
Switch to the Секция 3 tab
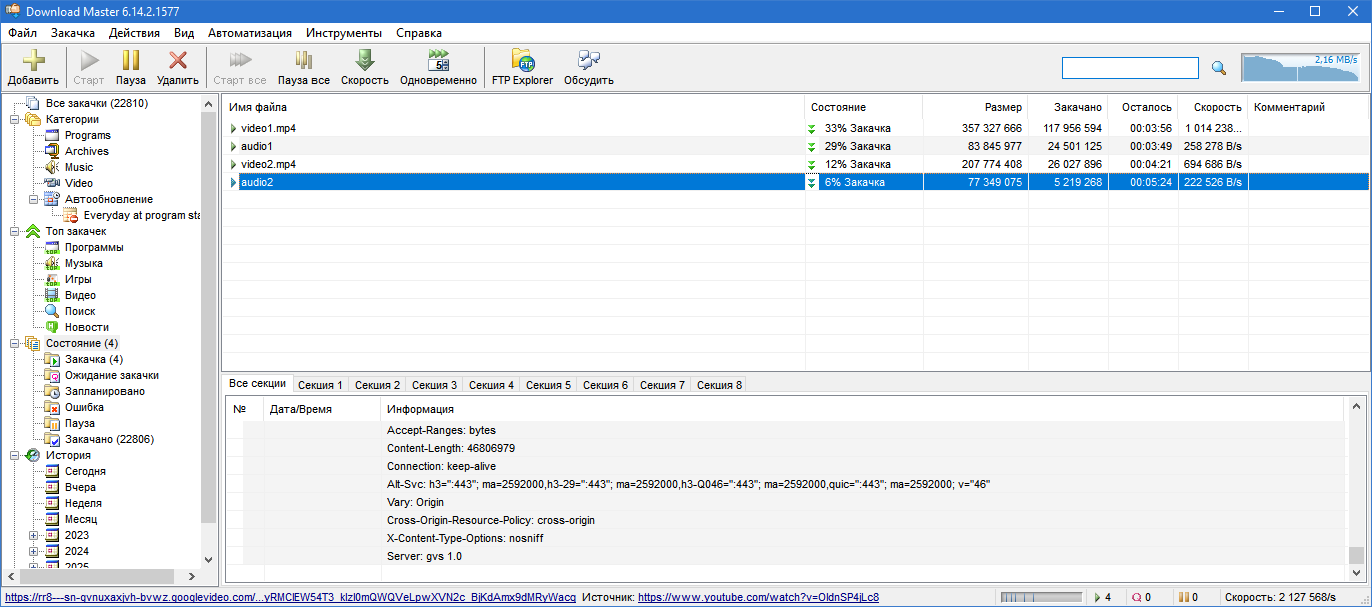pos(434,385)
